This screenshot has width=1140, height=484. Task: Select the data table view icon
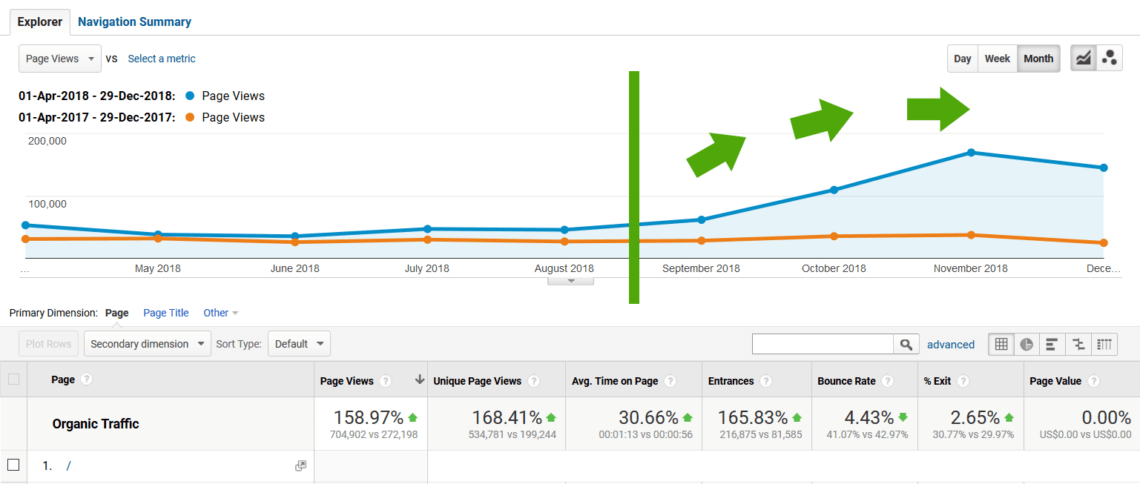tap(1001, 344)
